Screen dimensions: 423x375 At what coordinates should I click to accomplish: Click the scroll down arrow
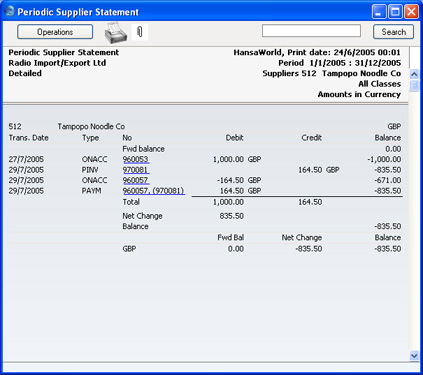coord(414,356)
